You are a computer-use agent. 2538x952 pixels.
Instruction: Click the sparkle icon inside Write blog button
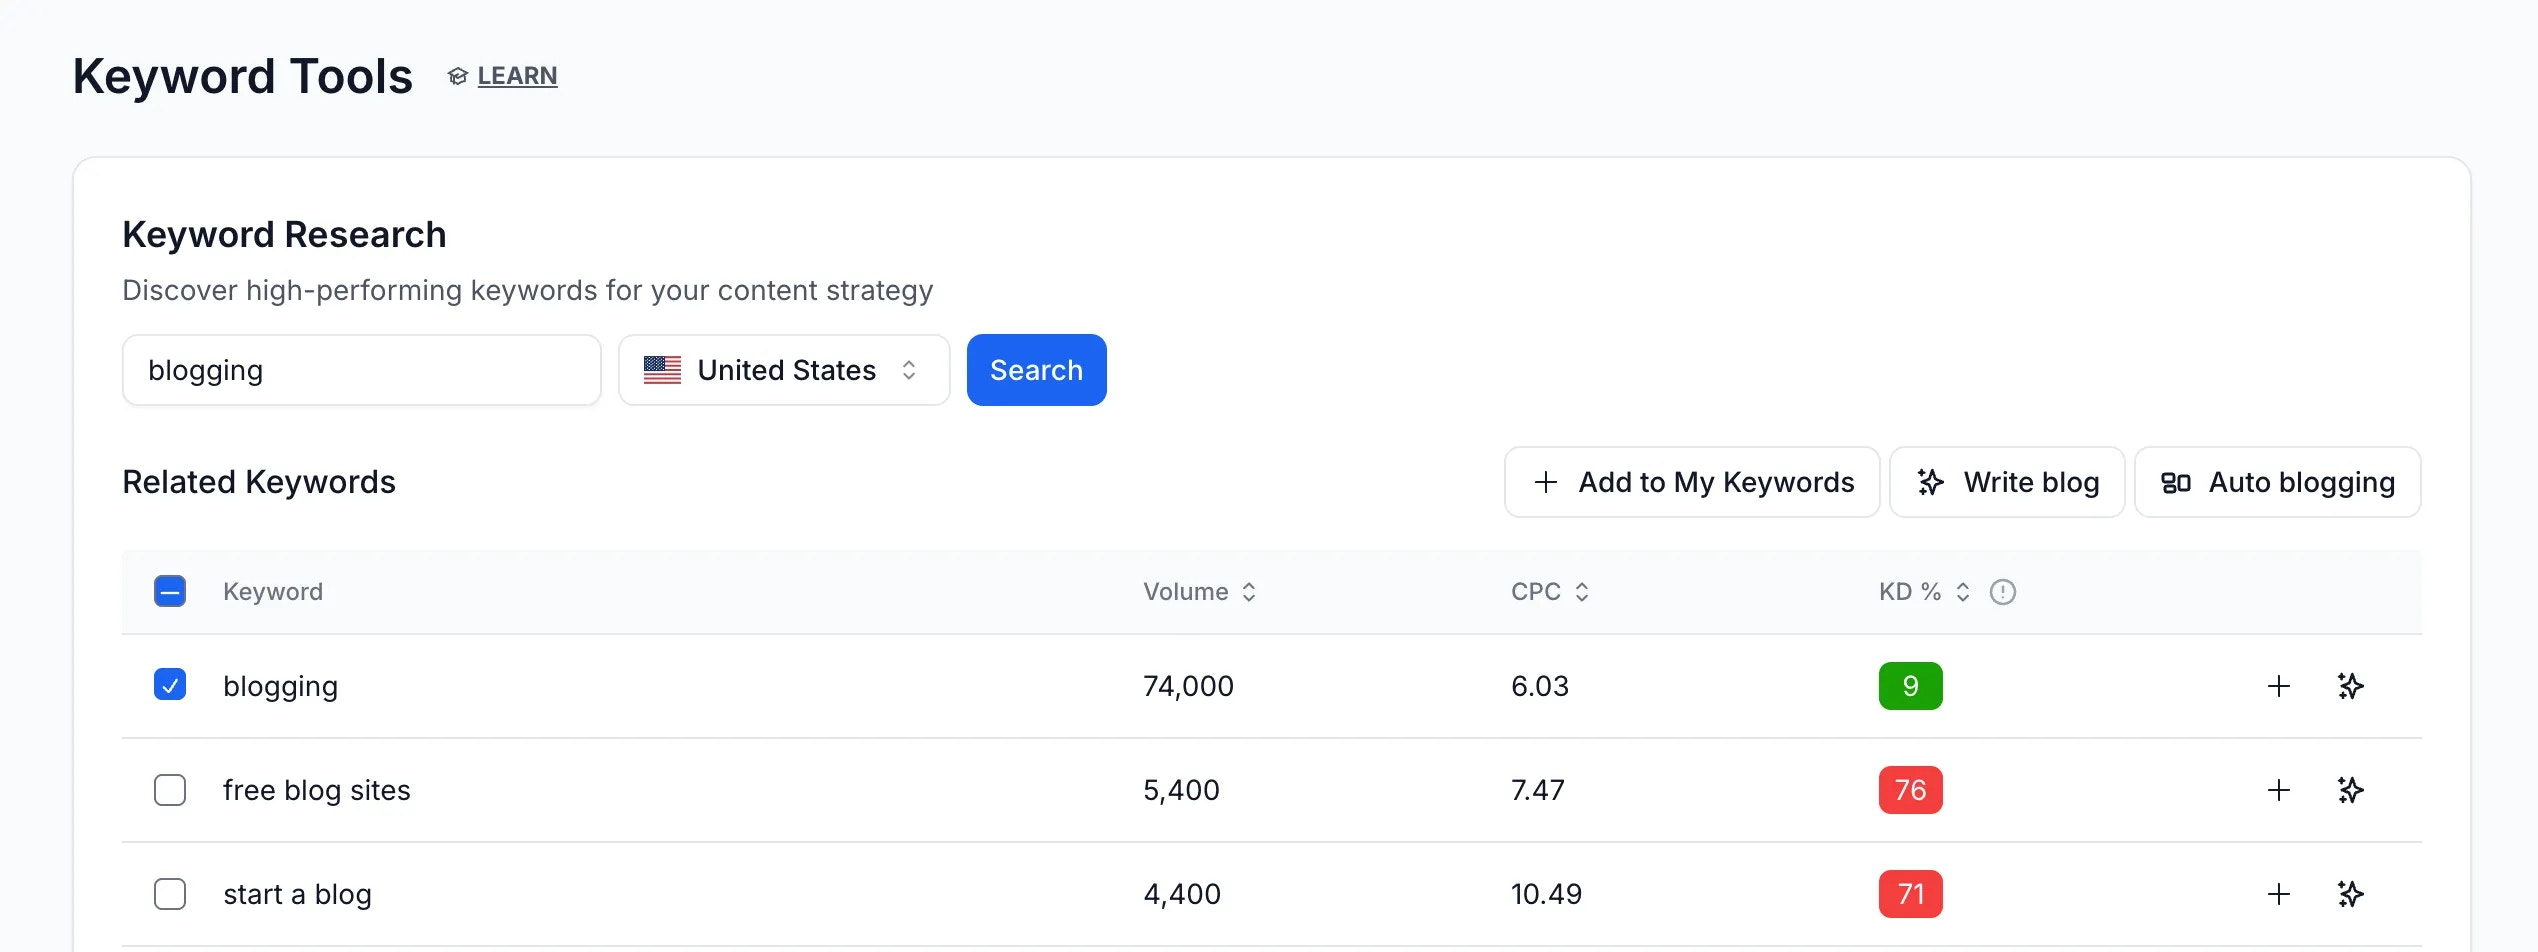1931,482
